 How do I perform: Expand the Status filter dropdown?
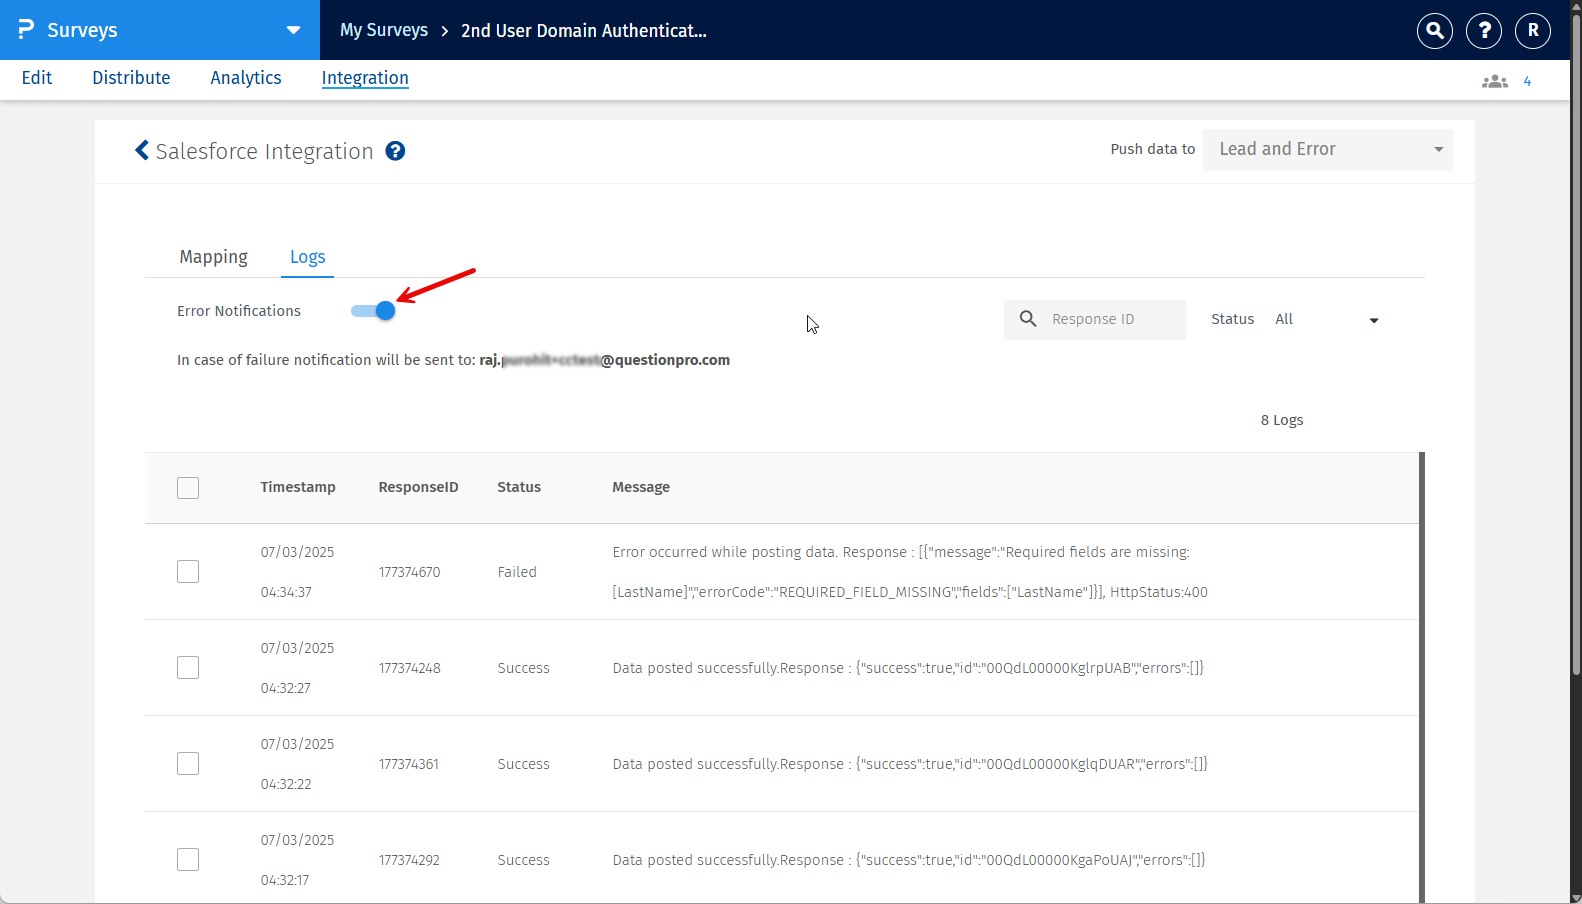click(1326, 320)
